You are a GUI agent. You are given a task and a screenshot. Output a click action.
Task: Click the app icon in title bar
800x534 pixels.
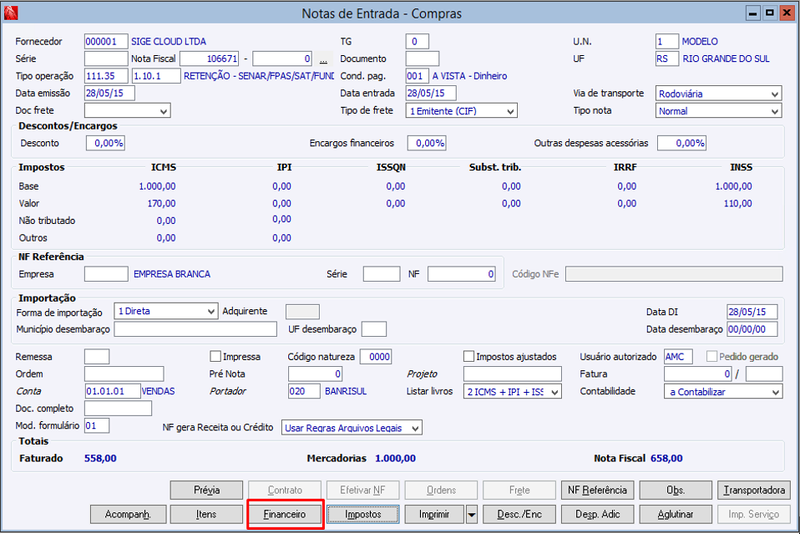(x=11, y=13)
